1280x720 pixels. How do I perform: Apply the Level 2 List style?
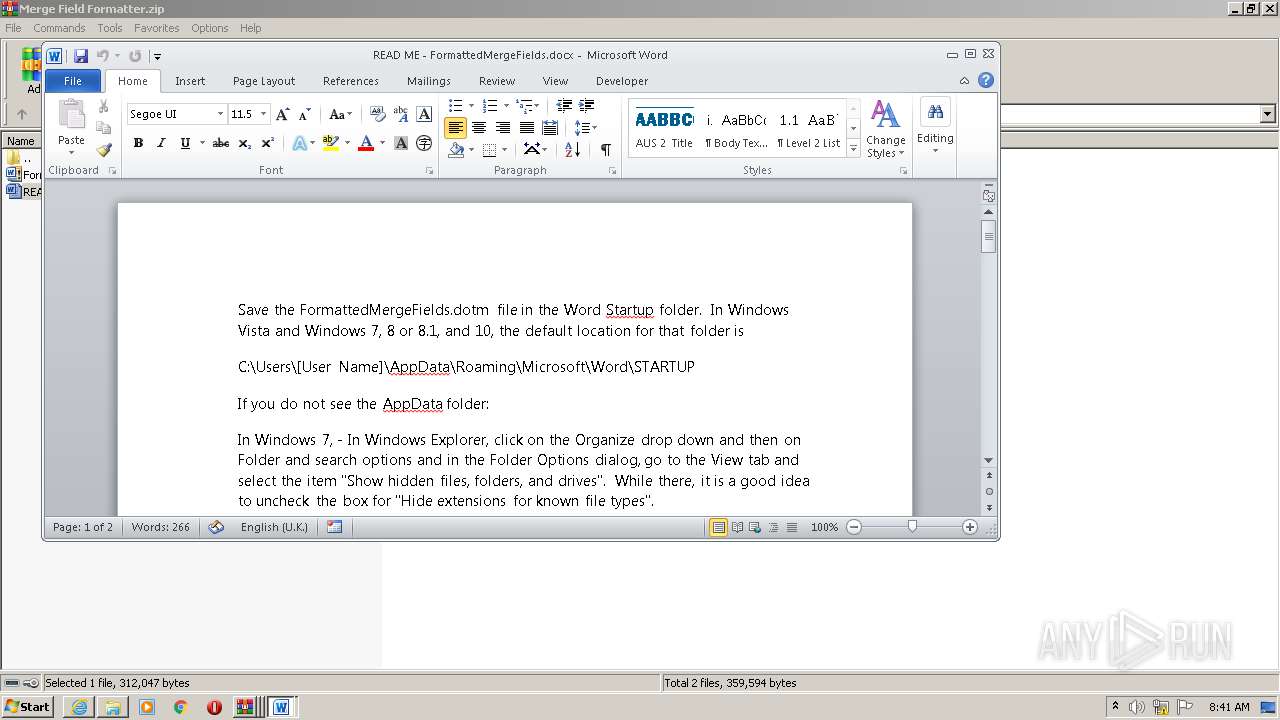pyautogui.click(x=809, y=128)
